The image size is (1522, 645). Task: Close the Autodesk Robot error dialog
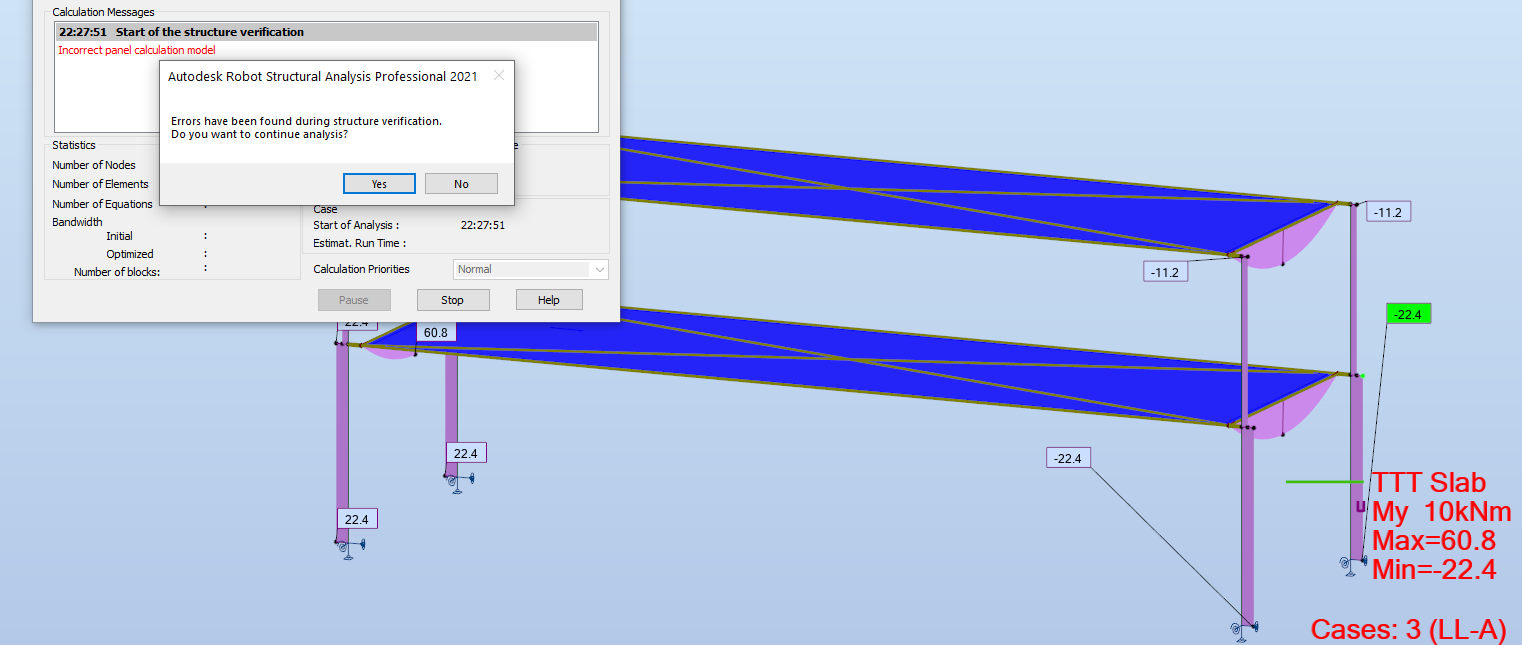coord(499,76)
